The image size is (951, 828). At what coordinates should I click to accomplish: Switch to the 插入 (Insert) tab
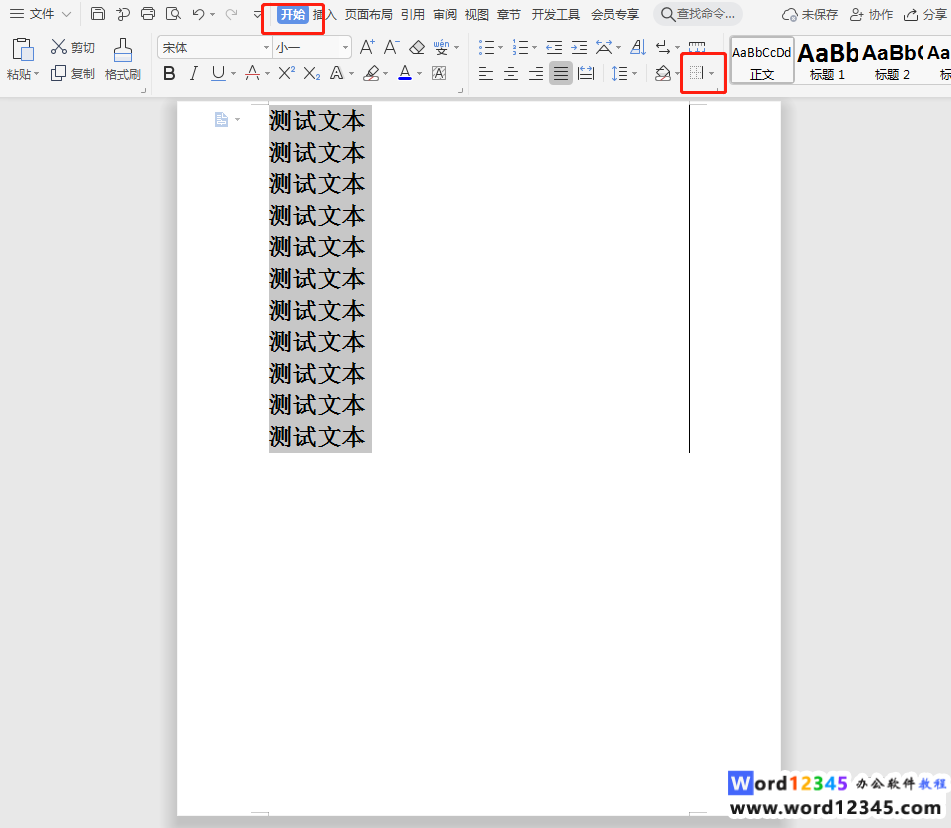coord(324,14)
